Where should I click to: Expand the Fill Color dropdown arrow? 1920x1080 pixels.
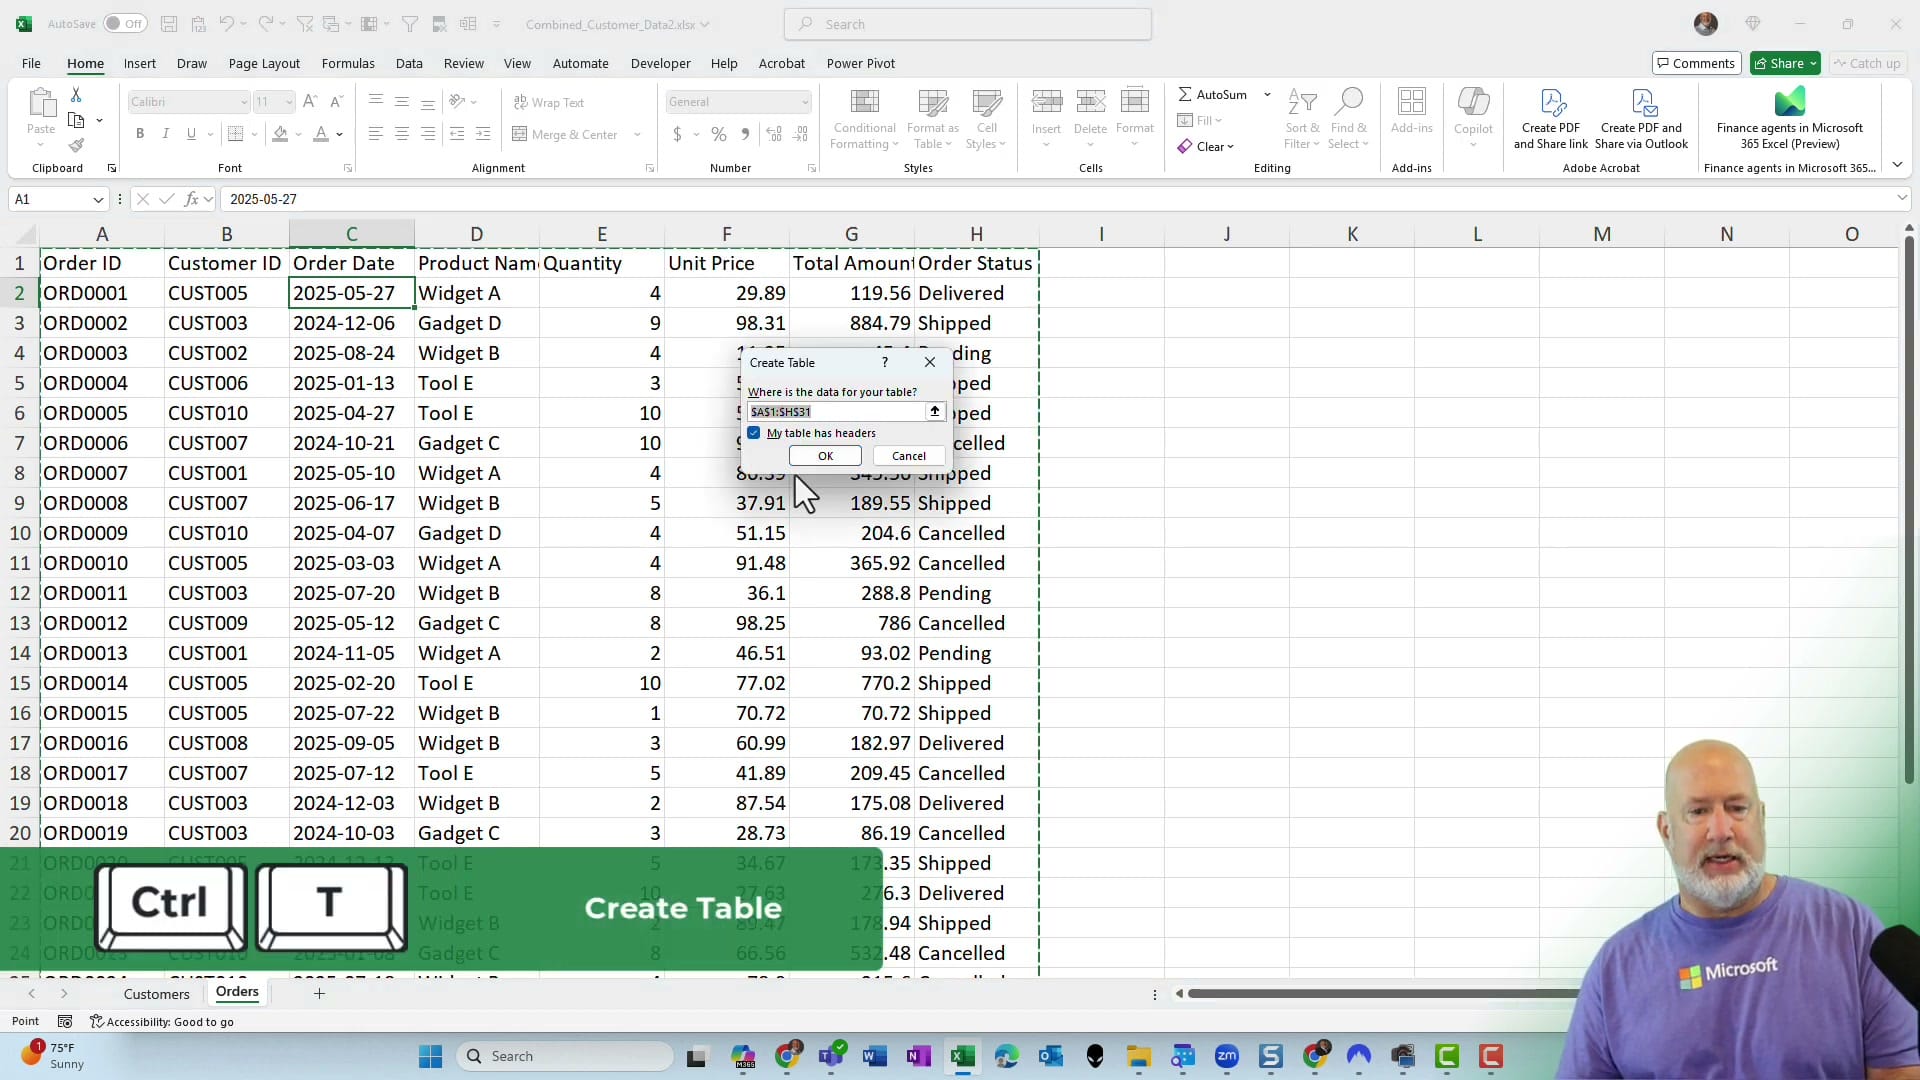[x=298, y=133]
